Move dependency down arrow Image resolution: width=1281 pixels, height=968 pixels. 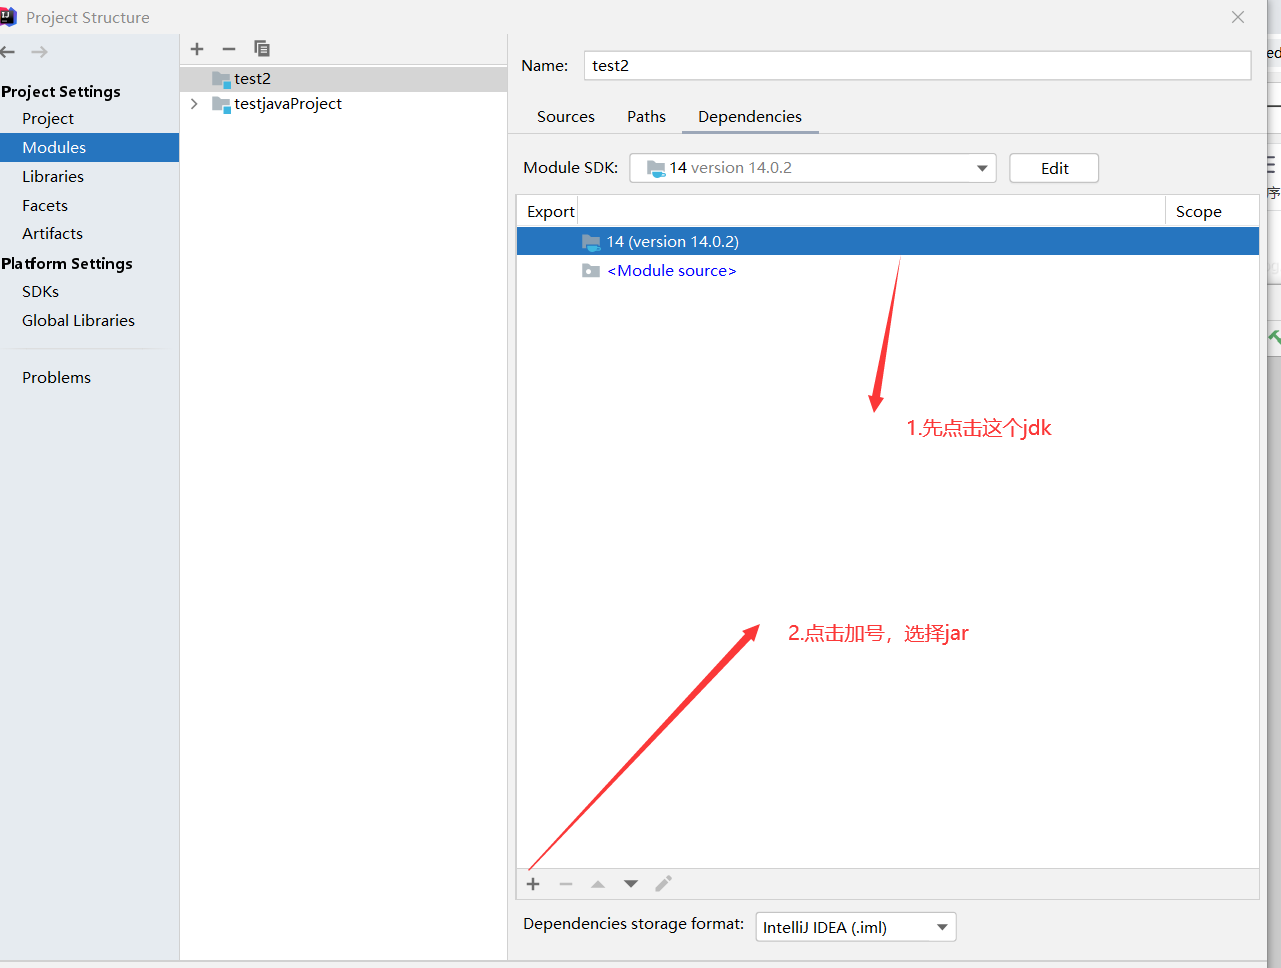(631, 884)
